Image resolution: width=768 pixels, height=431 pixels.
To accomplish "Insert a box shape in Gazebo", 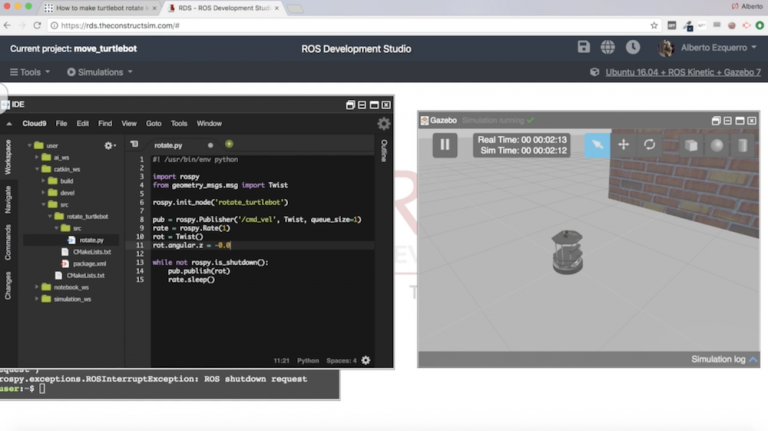I will coord(691,145).
